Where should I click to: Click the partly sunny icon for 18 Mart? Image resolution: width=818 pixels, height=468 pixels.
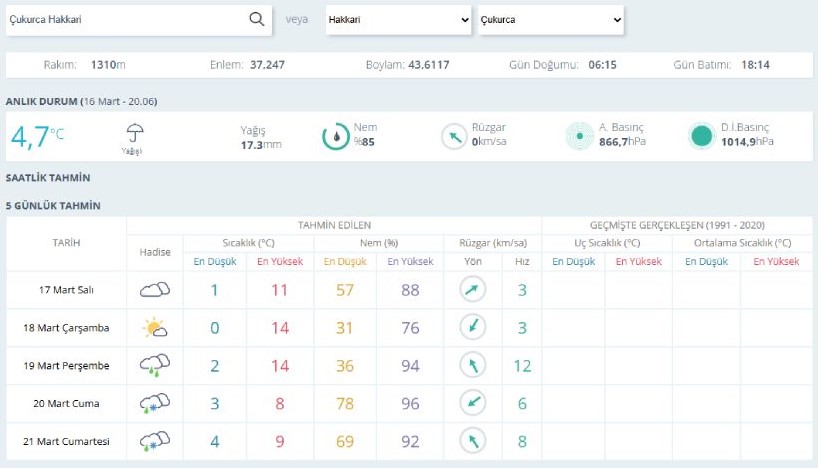tap(155, 327)
